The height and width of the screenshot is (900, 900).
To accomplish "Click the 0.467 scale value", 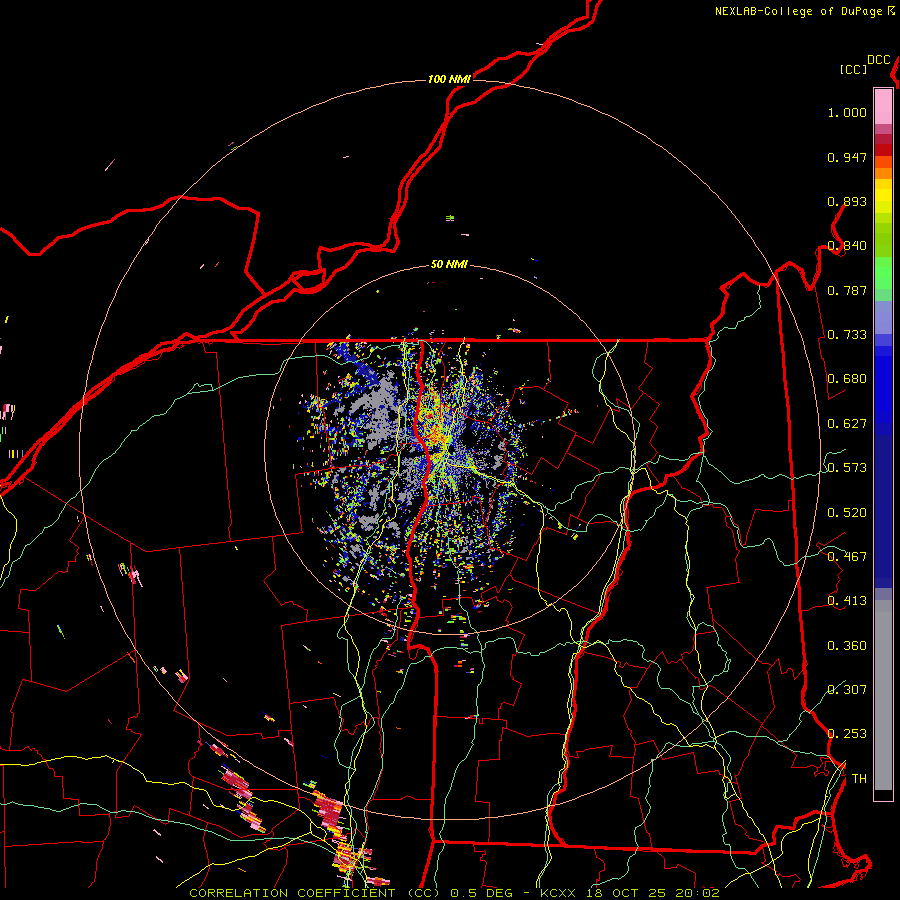I will [x=847, y=557].
